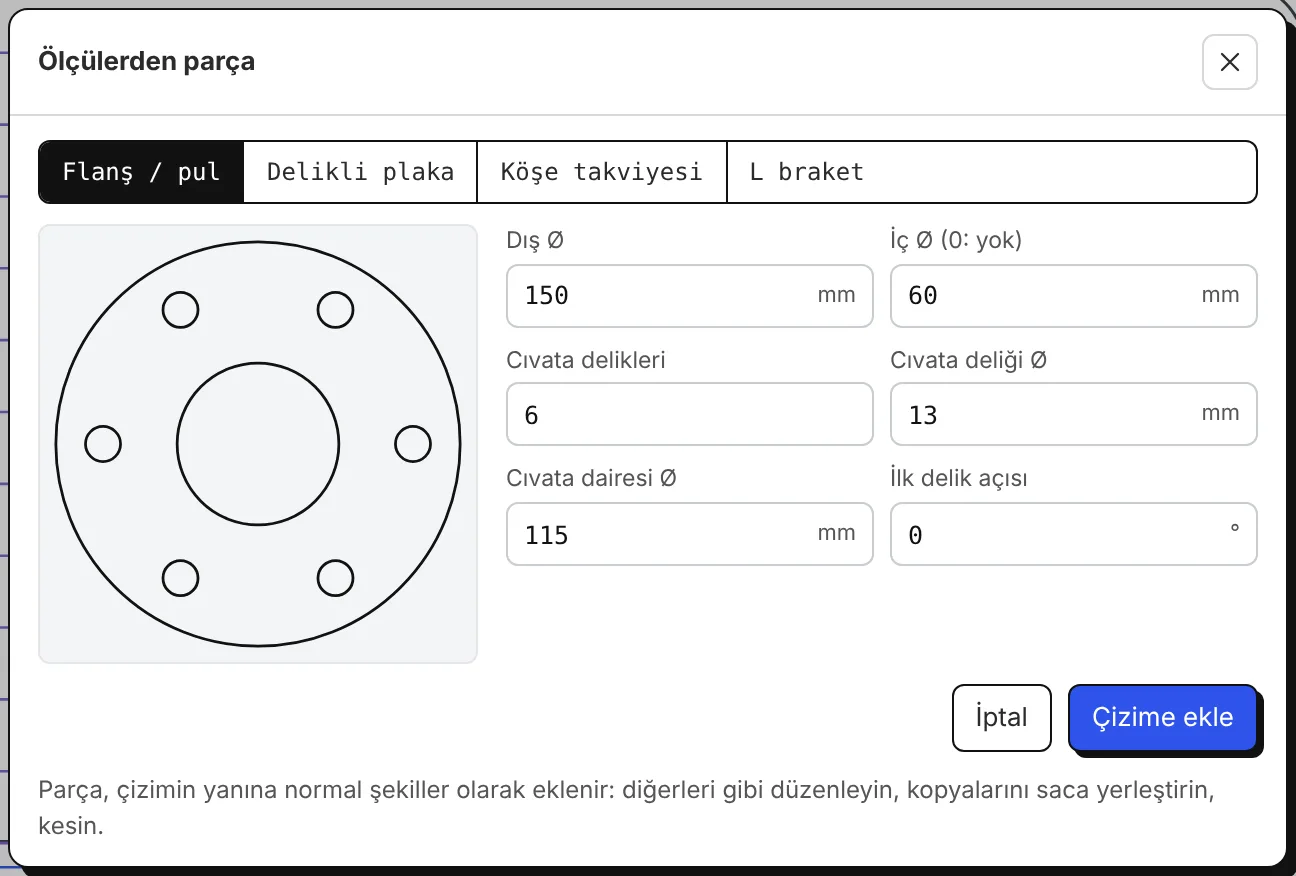The image size is (1296, 876).
Task: Open the Köşe takviyesi tab
Action: click(x=602, y=172)
